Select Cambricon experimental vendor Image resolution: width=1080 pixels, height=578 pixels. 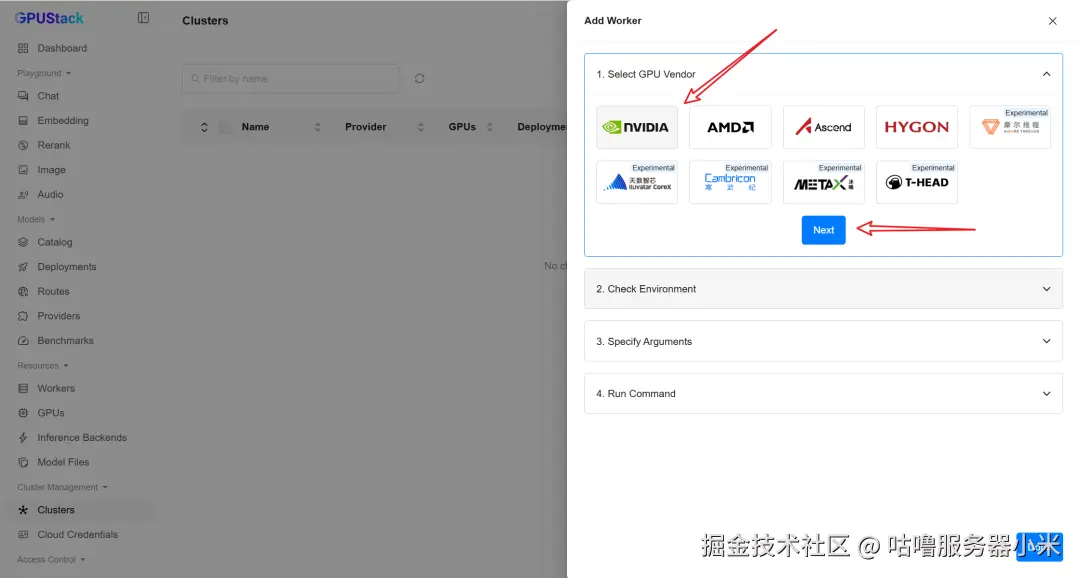pyautogui.click(x=730, y=182)
